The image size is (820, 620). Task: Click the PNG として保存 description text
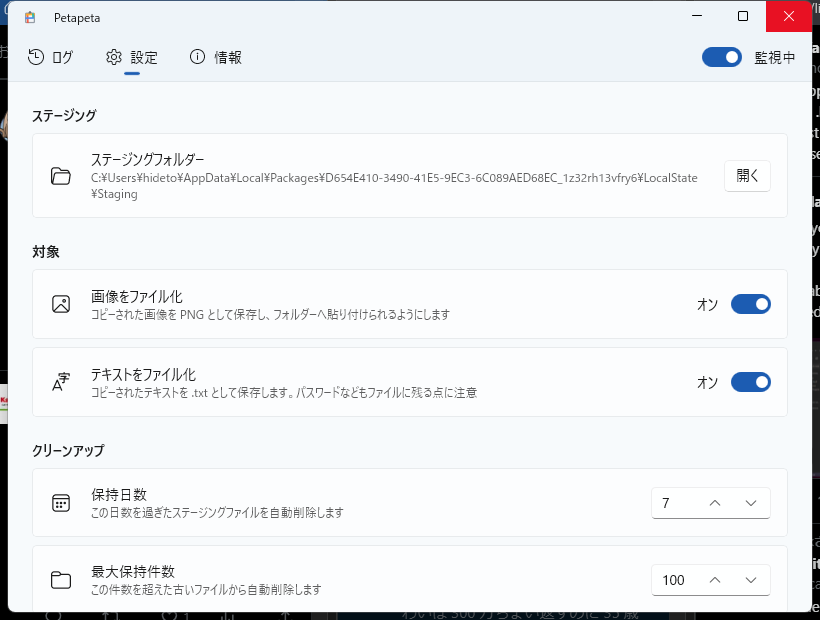point(270,315)
